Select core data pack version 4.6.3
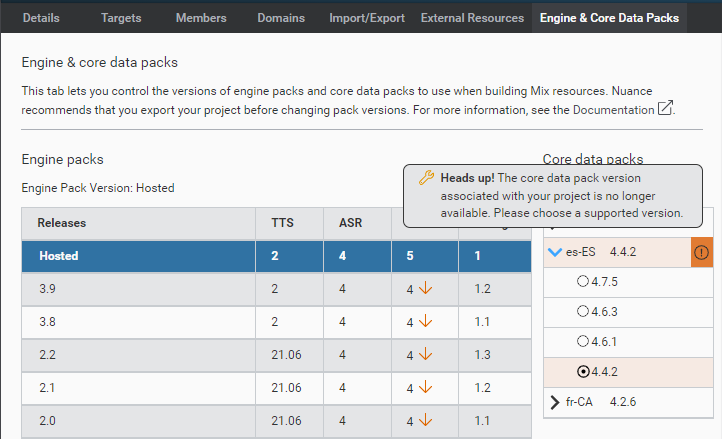The height and width of the screenshot is (439, 722). click(583, 312)
